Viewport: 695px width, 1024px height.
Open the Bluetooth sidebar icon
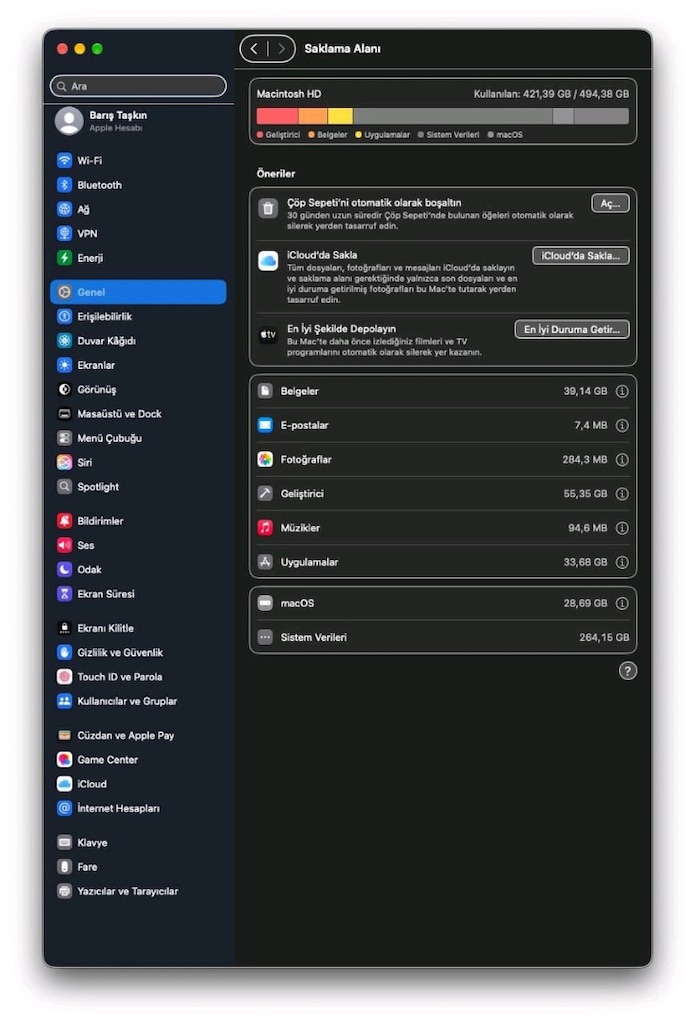click(64, 185)
